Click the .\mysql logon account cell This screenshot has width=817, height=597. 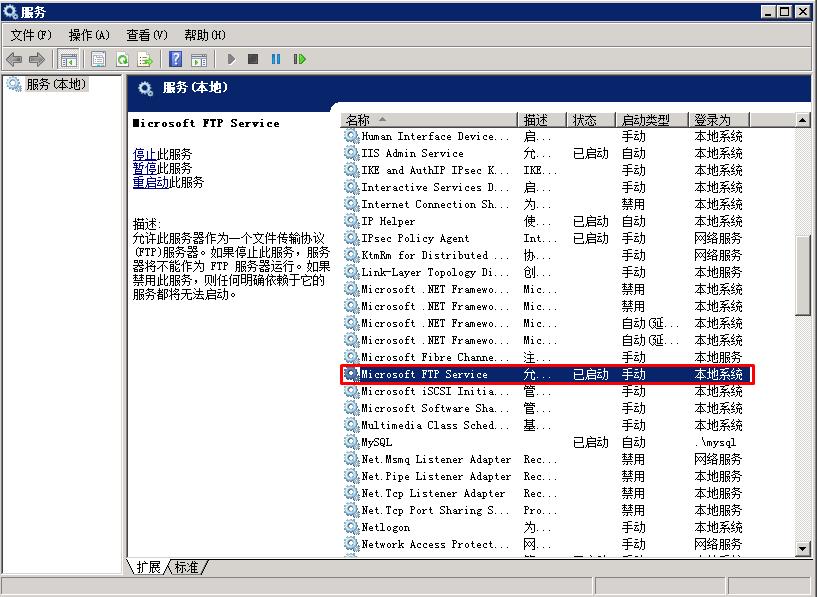click(x=715, y=443)
